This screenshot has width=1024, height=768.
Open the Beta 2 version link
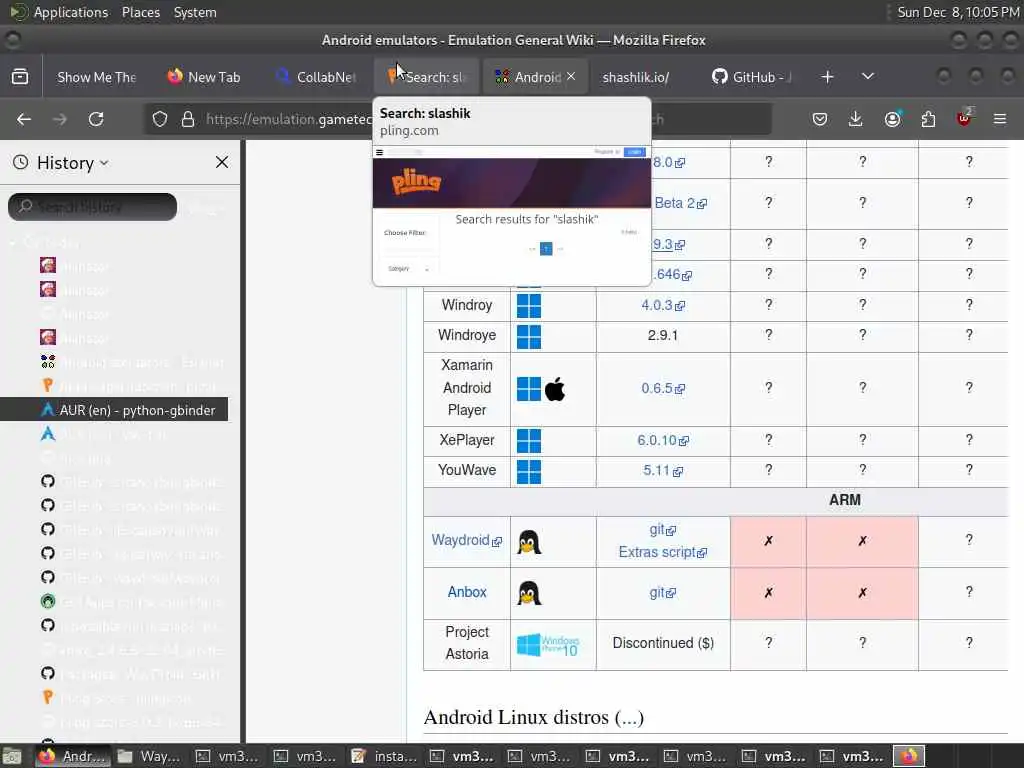click(x=680, y=203)
